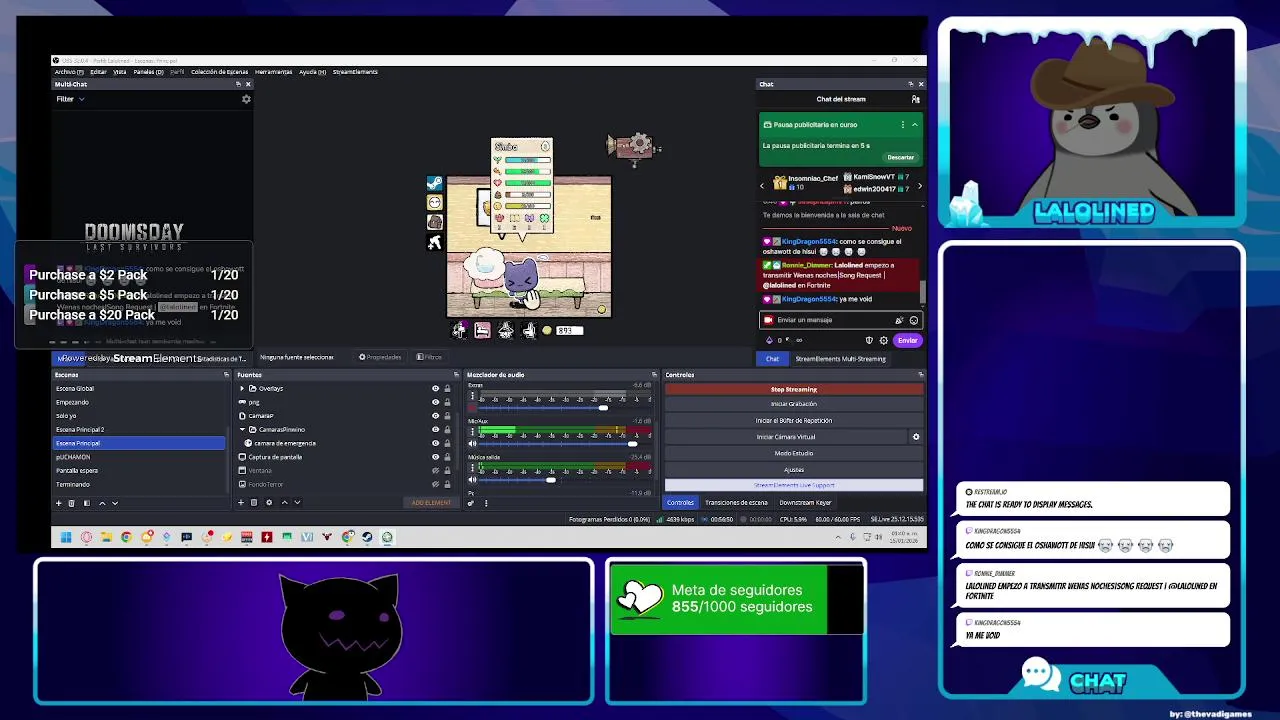Open Windows Start button in taskbar
The height and width of the screenshot is (720, 1280).
tap(65, 537)
